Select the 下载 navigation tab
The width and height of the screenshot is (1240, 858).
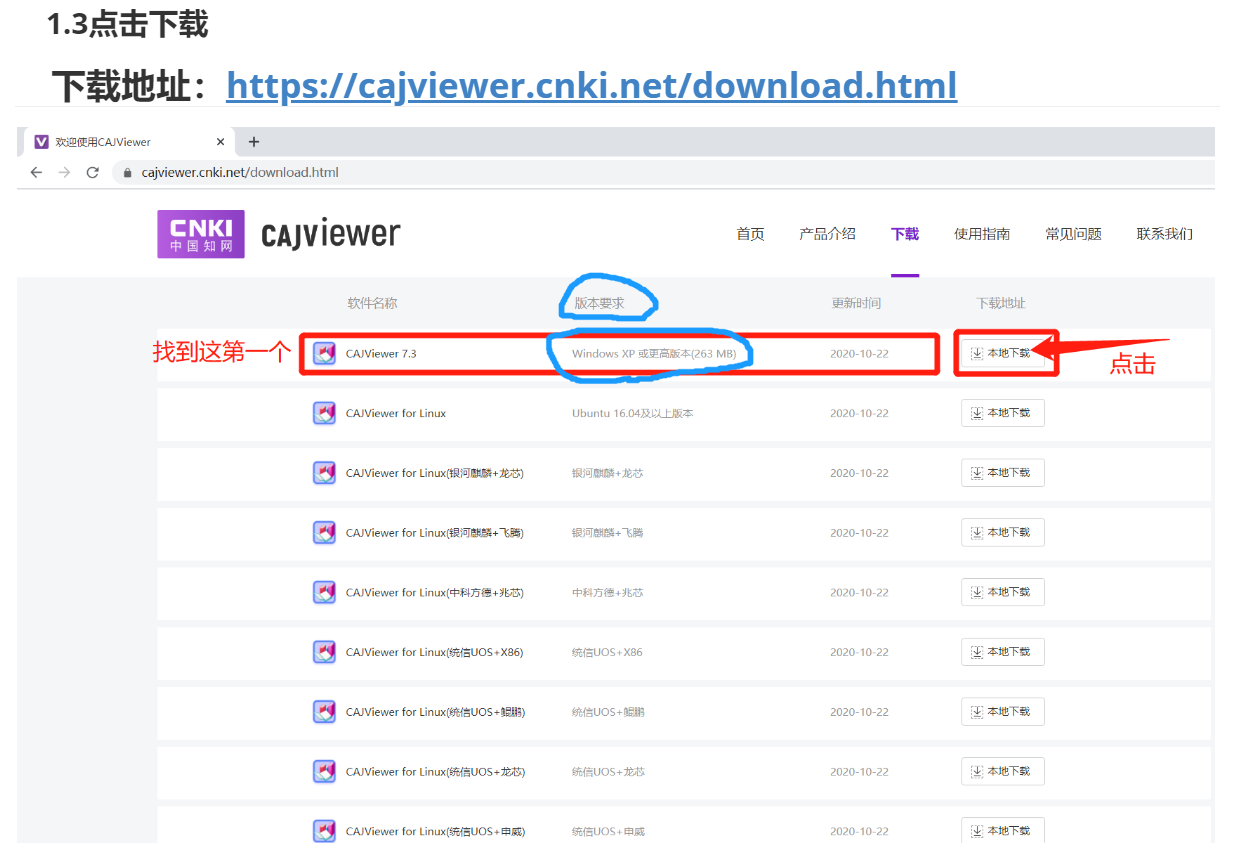(904, 233)
